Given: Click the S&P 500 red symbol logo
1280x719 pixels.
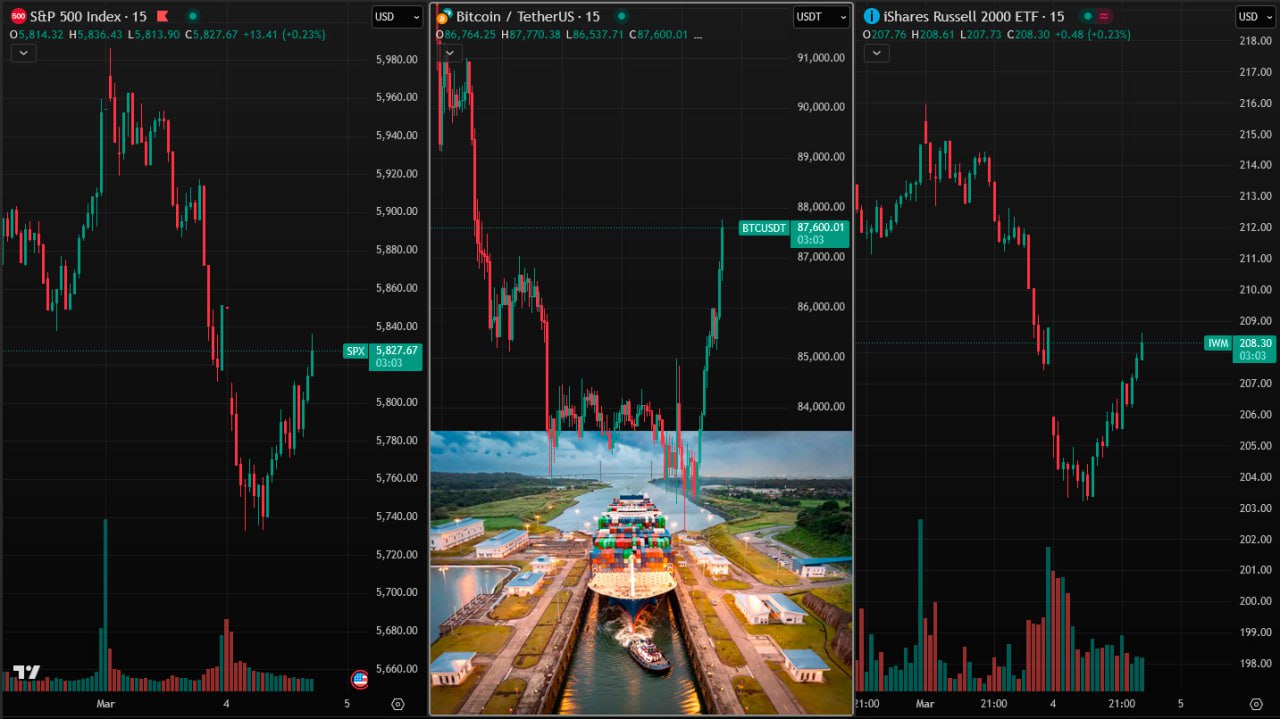Looking at the screenshot, I should [18, 16].
